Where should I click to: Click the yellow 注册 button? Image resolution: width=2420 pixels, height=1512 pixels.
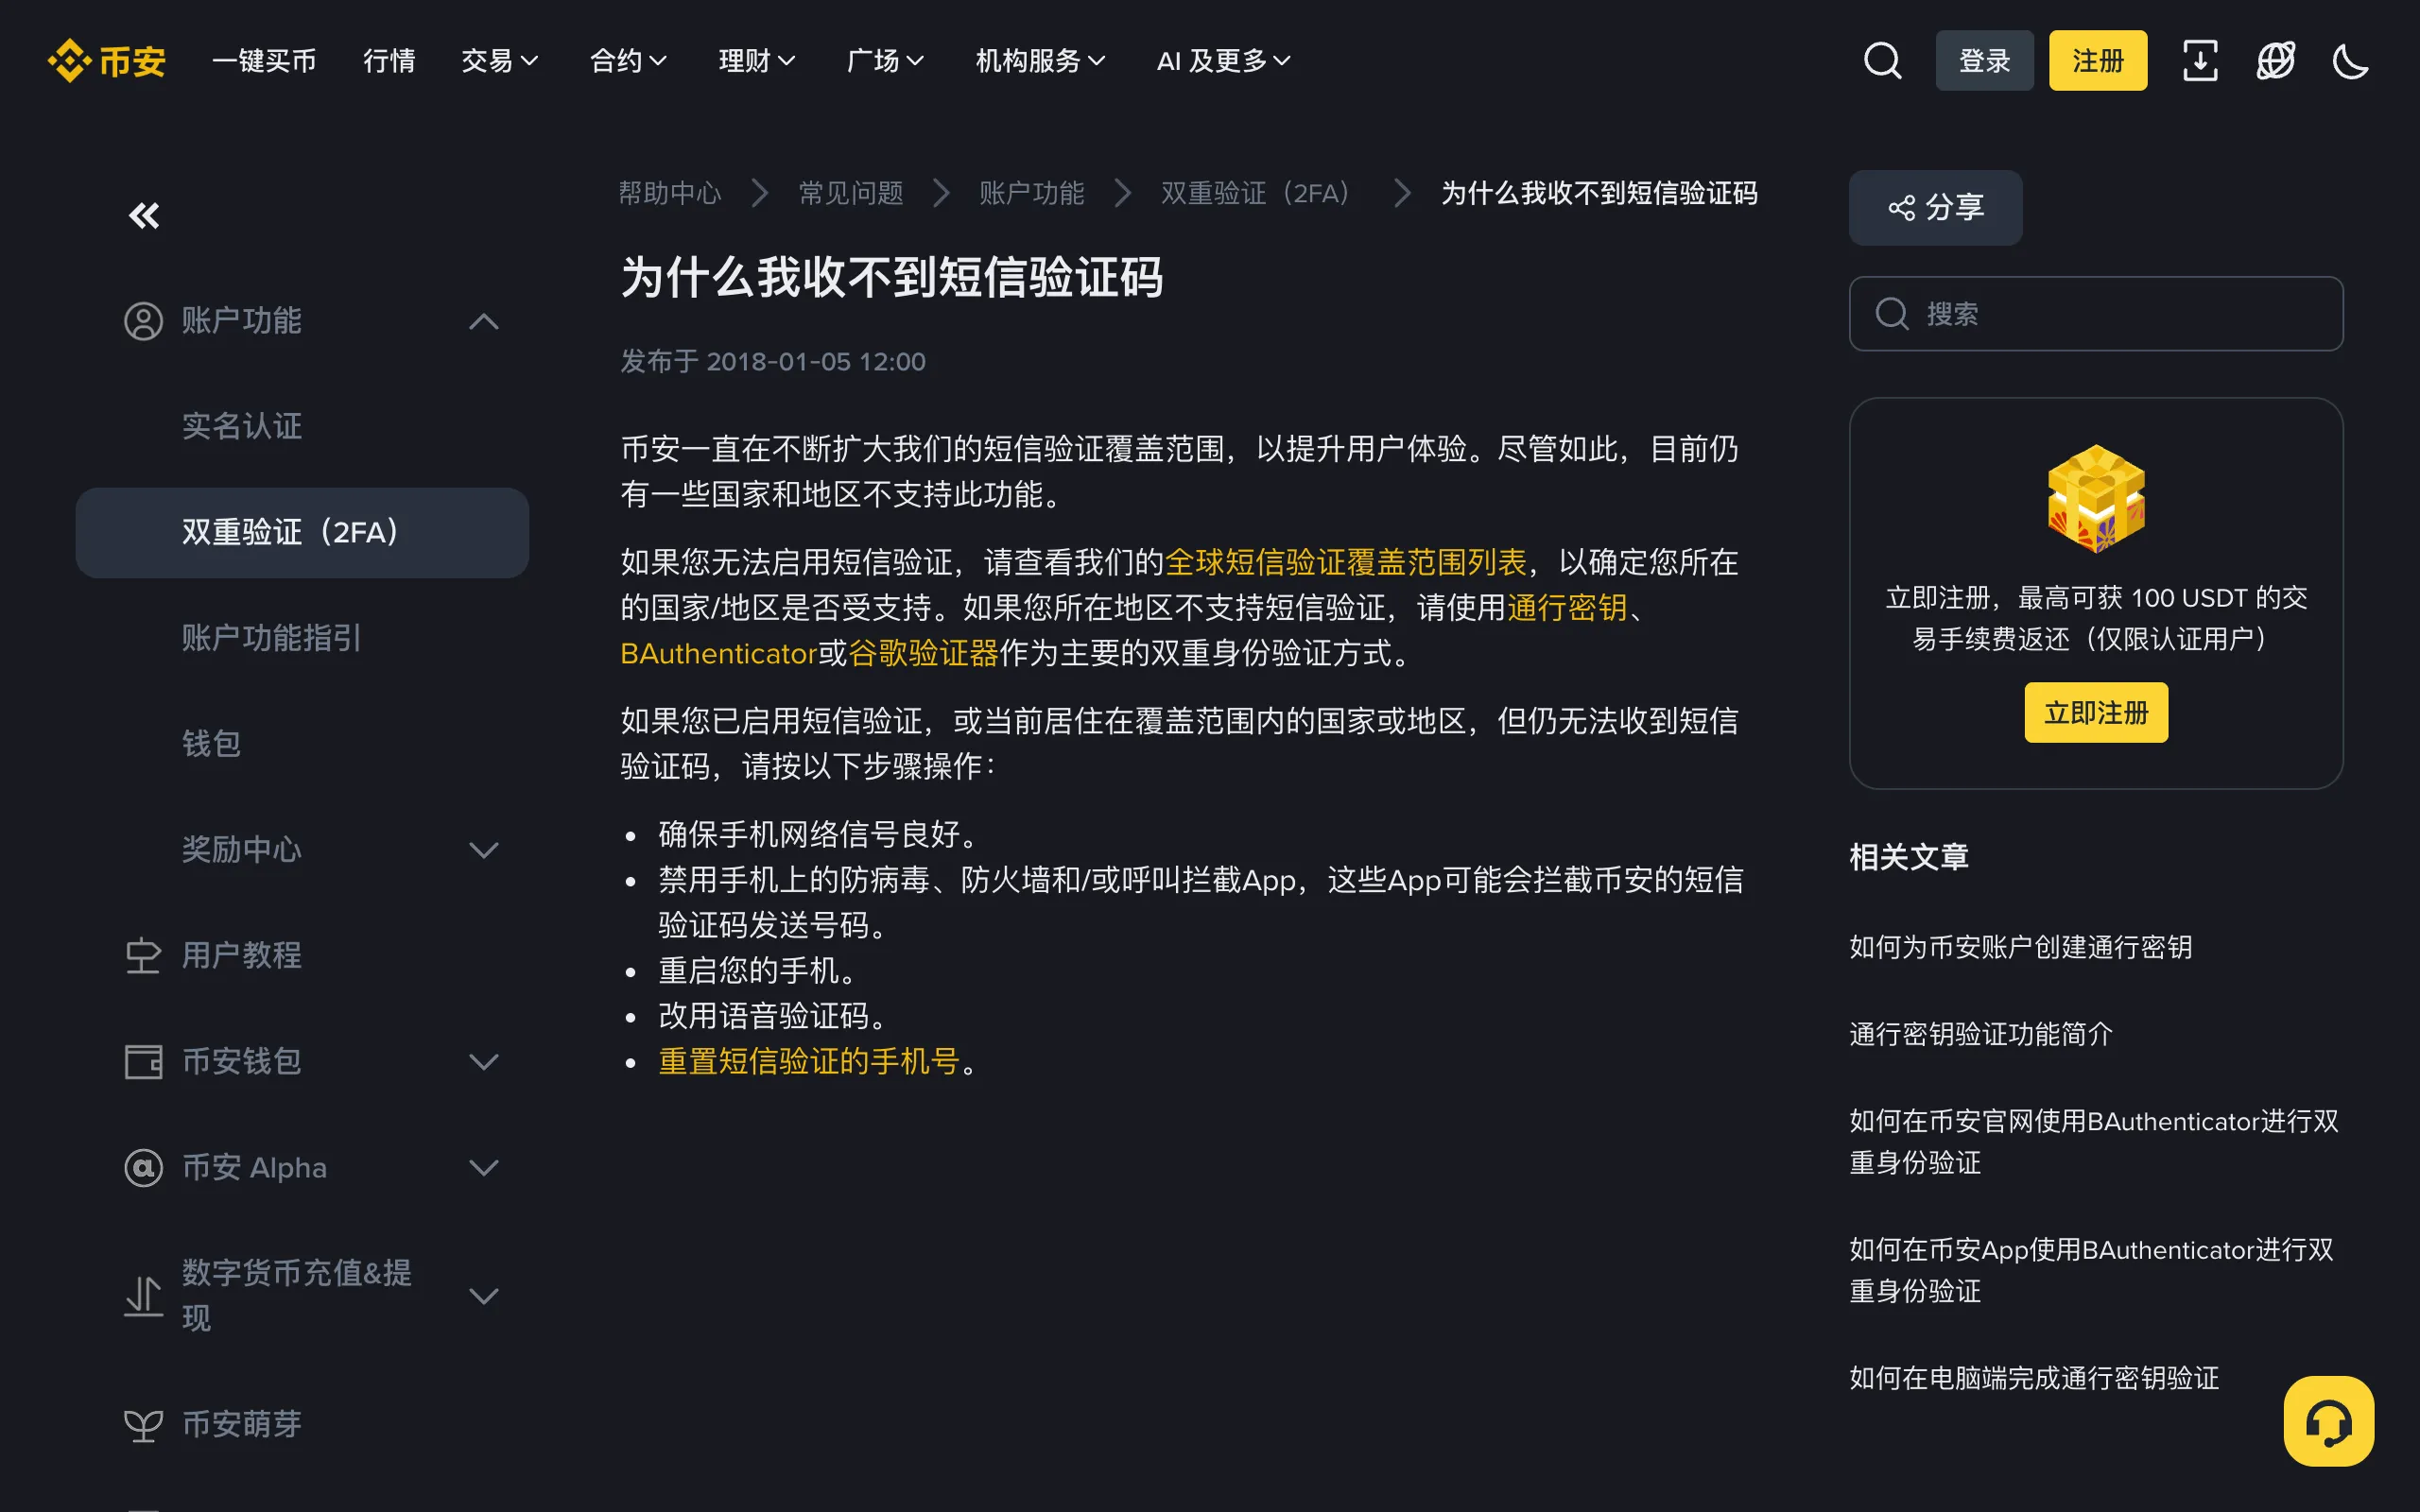pos(2097,61)
